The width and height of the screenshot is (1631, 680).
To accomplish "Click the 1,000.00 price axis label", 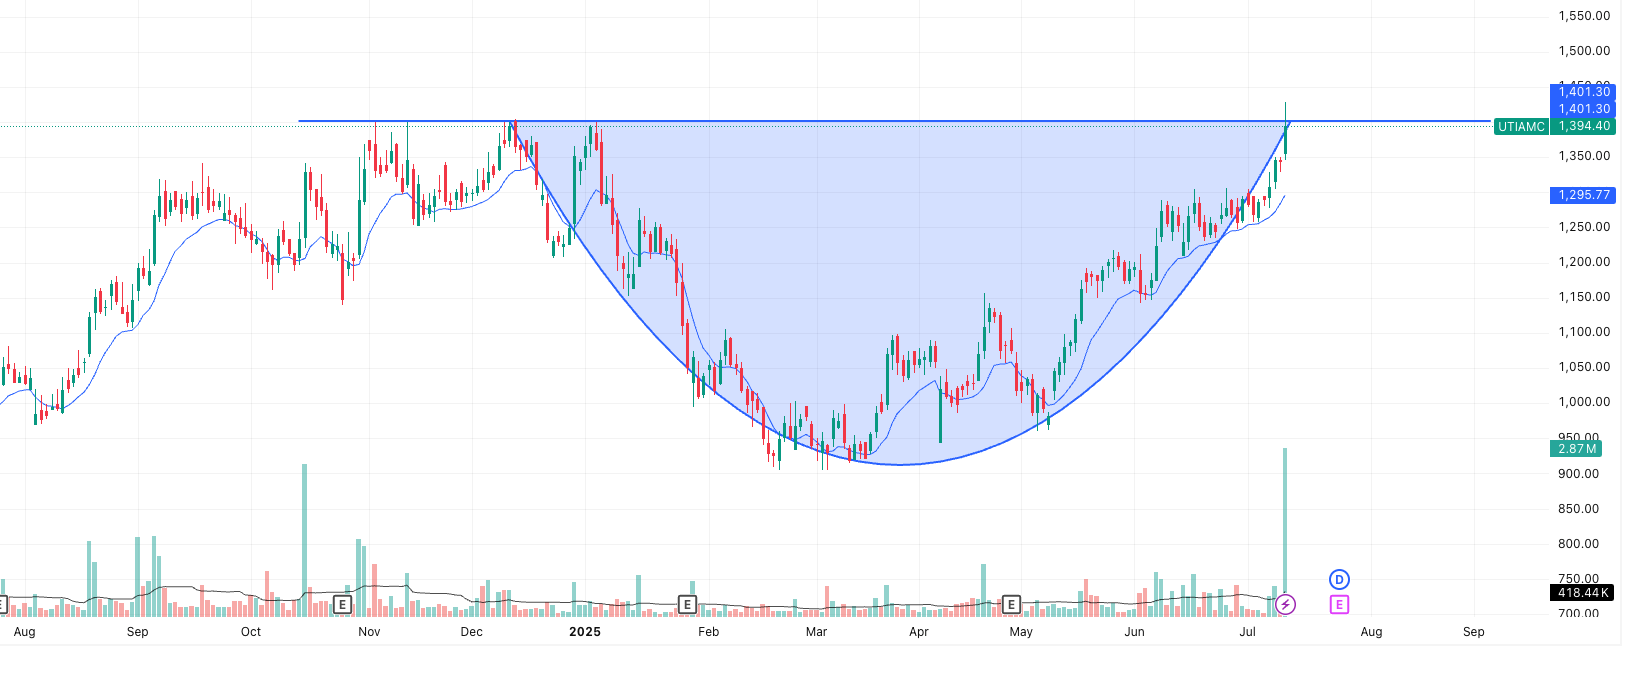I will (1584, 402).
